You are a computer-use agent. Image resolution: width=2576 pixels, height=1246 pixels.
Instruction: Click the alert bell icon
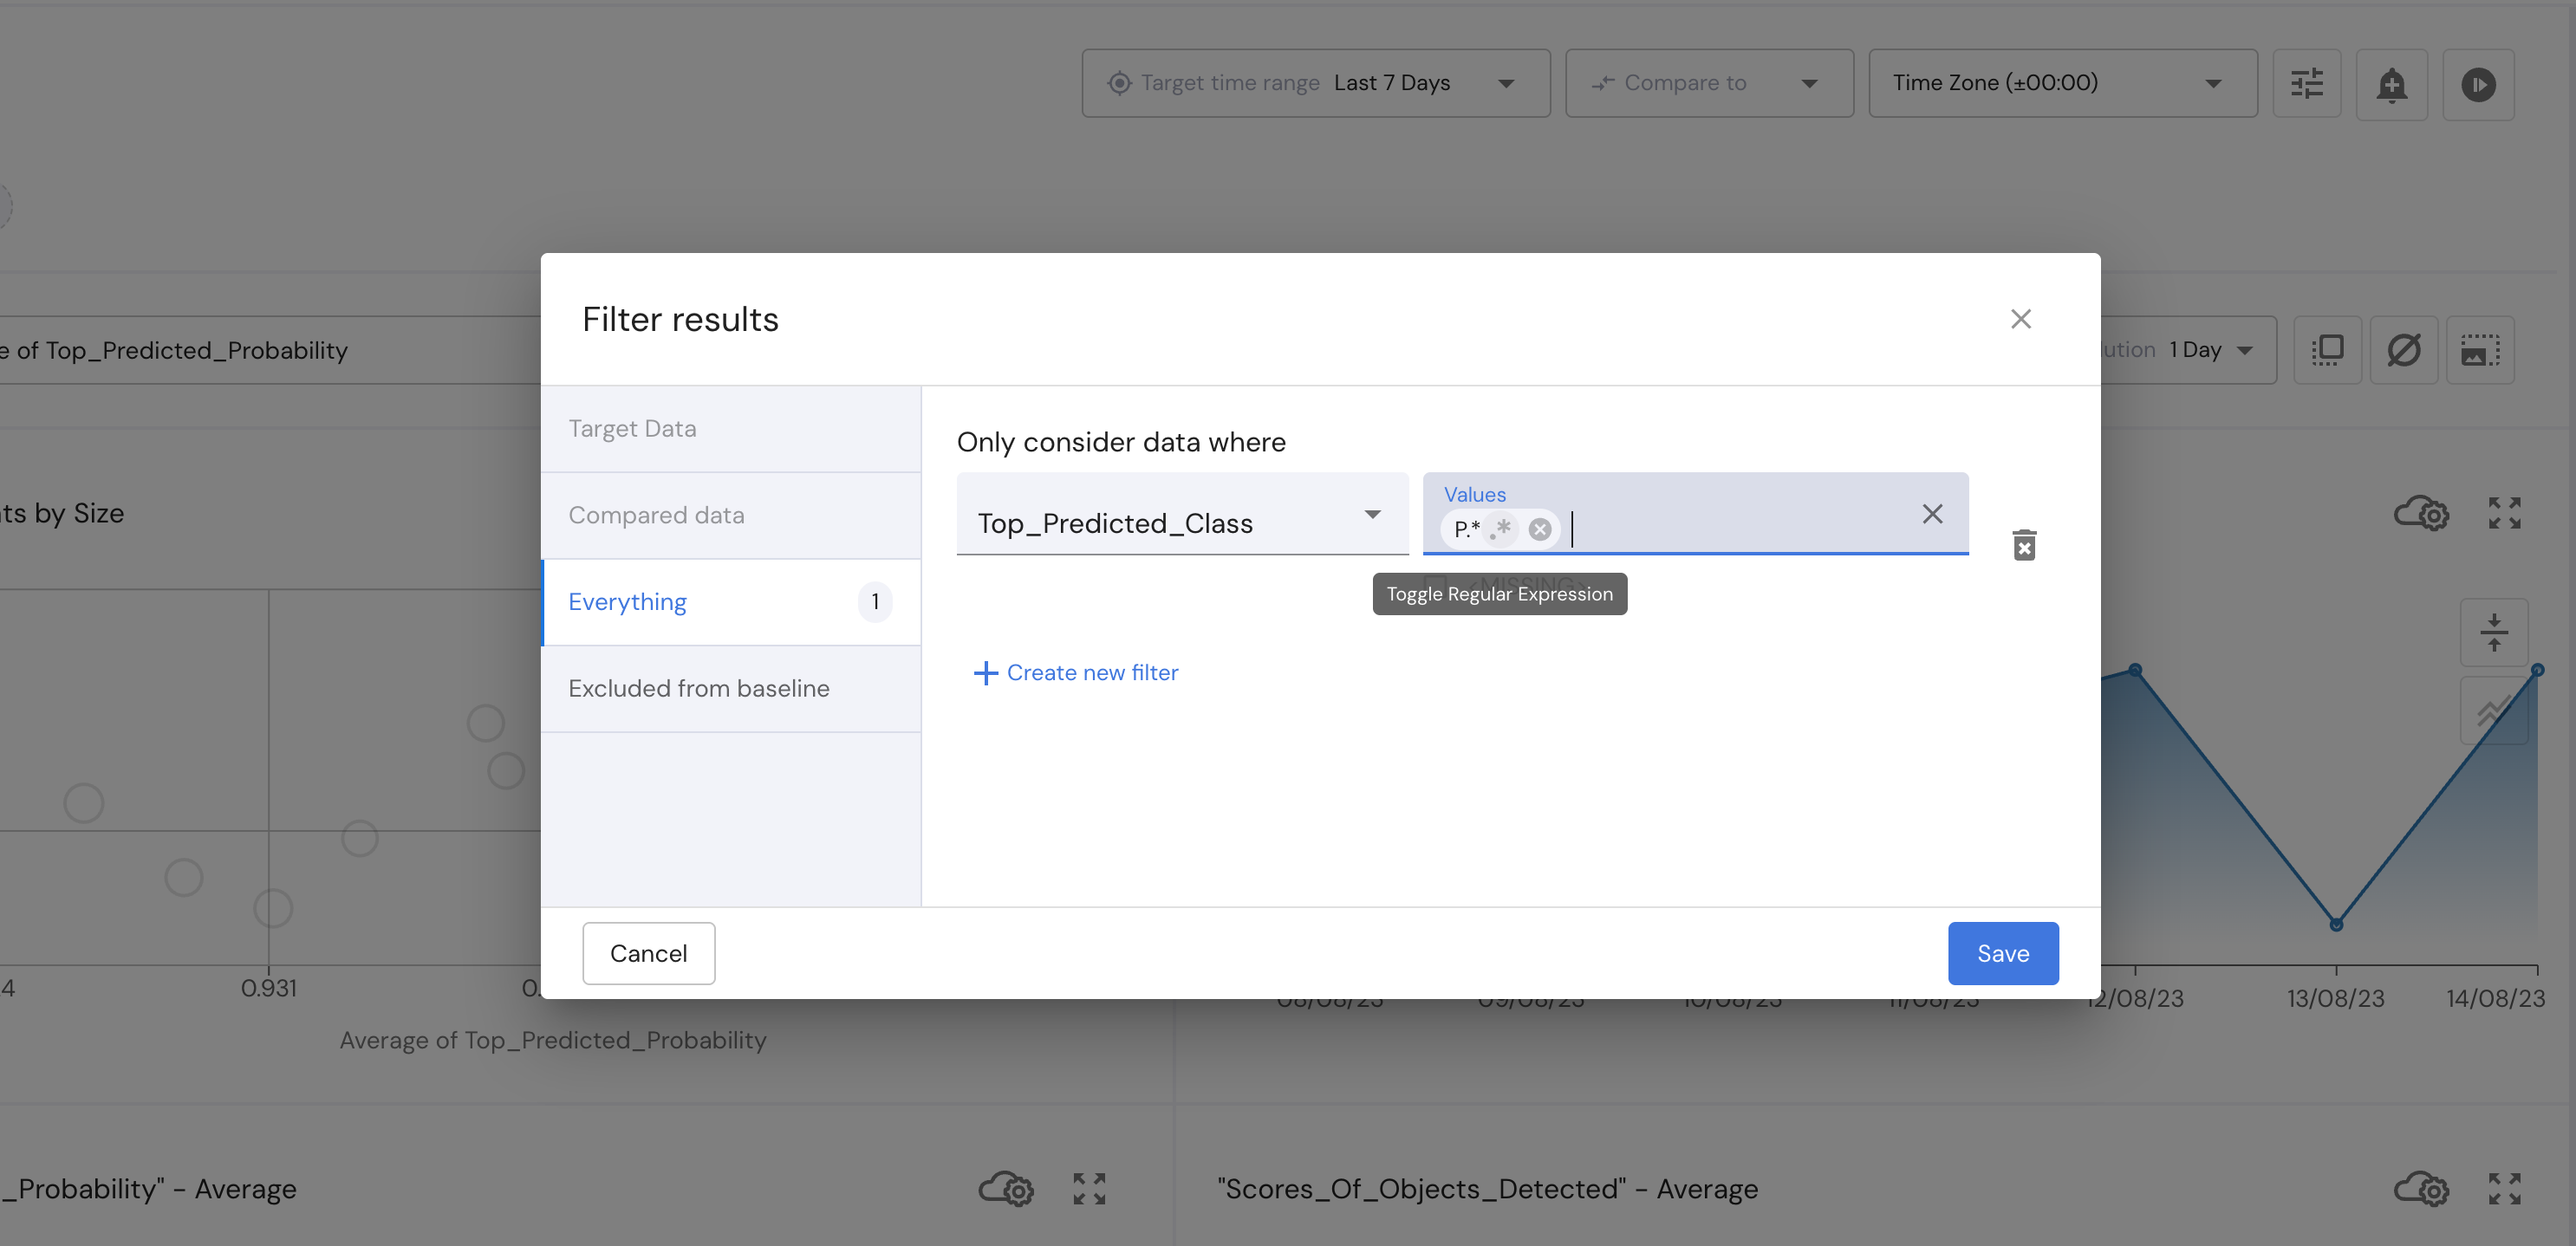(2391, 84)
